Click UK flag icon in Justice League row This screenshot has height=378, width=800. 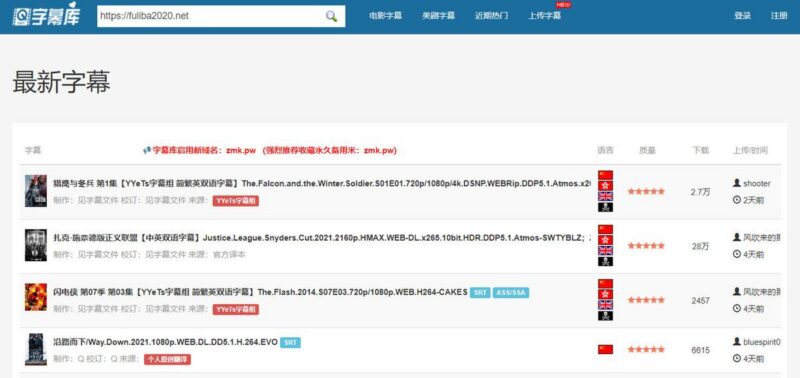[606, 251]
